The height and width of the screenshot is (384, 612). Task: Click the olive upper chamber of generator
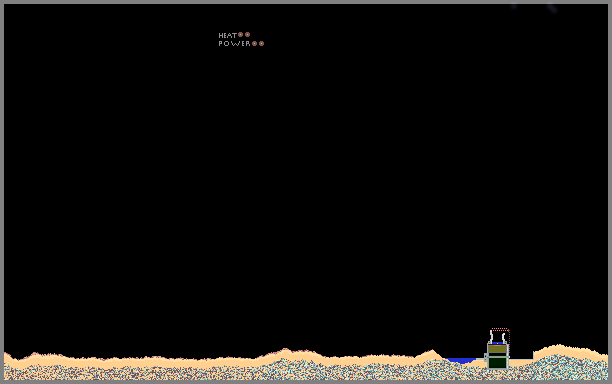point(497,348)
